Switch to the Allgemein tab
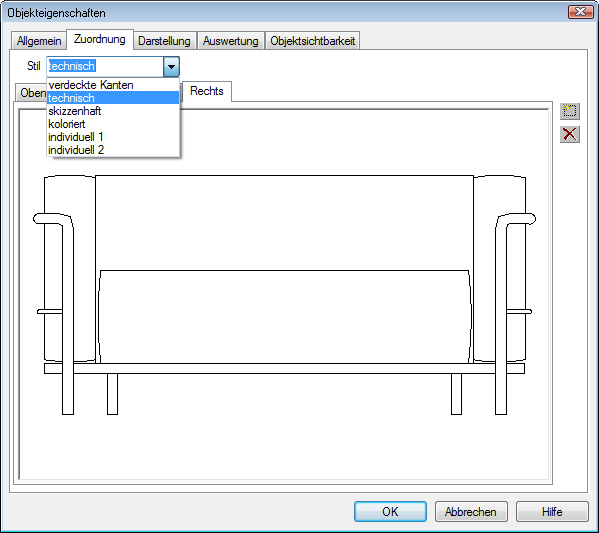 click(39, 41)
